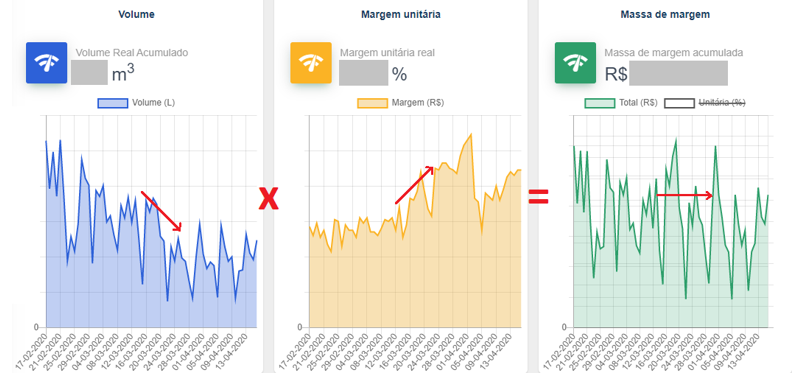Click the Margem unitária real label
The height and width of the screenshot is (387, 811).
387,52
